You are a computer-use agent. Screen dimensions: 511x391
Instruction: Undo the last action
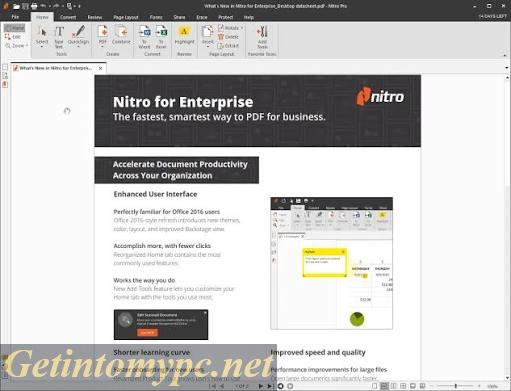click(x=43, y=6)
